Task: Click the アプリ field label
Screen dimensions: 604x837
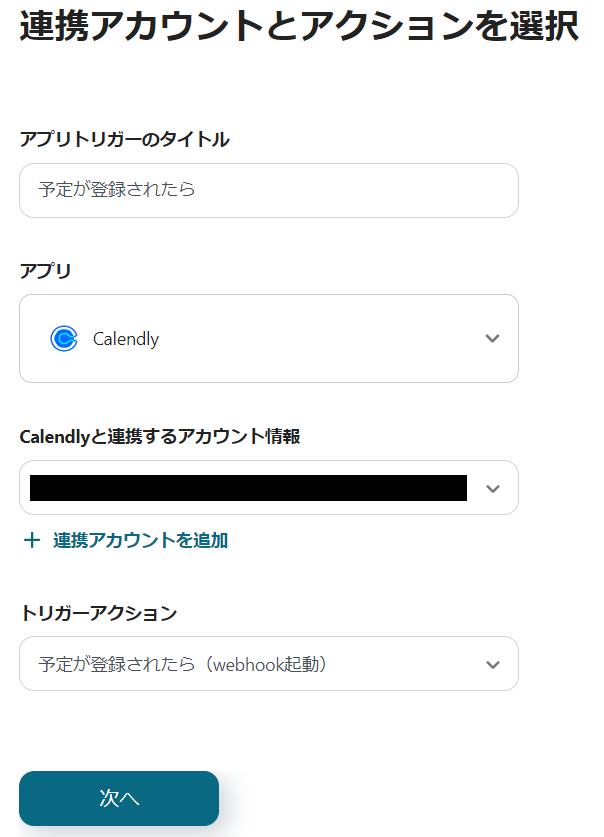Action: (x=45, y=271)
